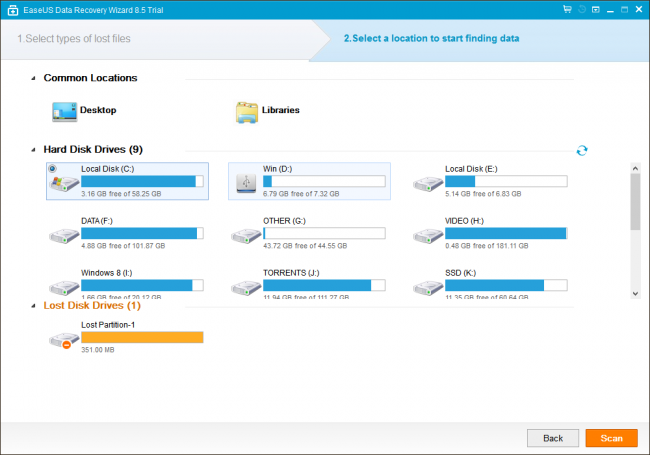Click the Back button
650x455 pixels.
click(x=553, y=438)
